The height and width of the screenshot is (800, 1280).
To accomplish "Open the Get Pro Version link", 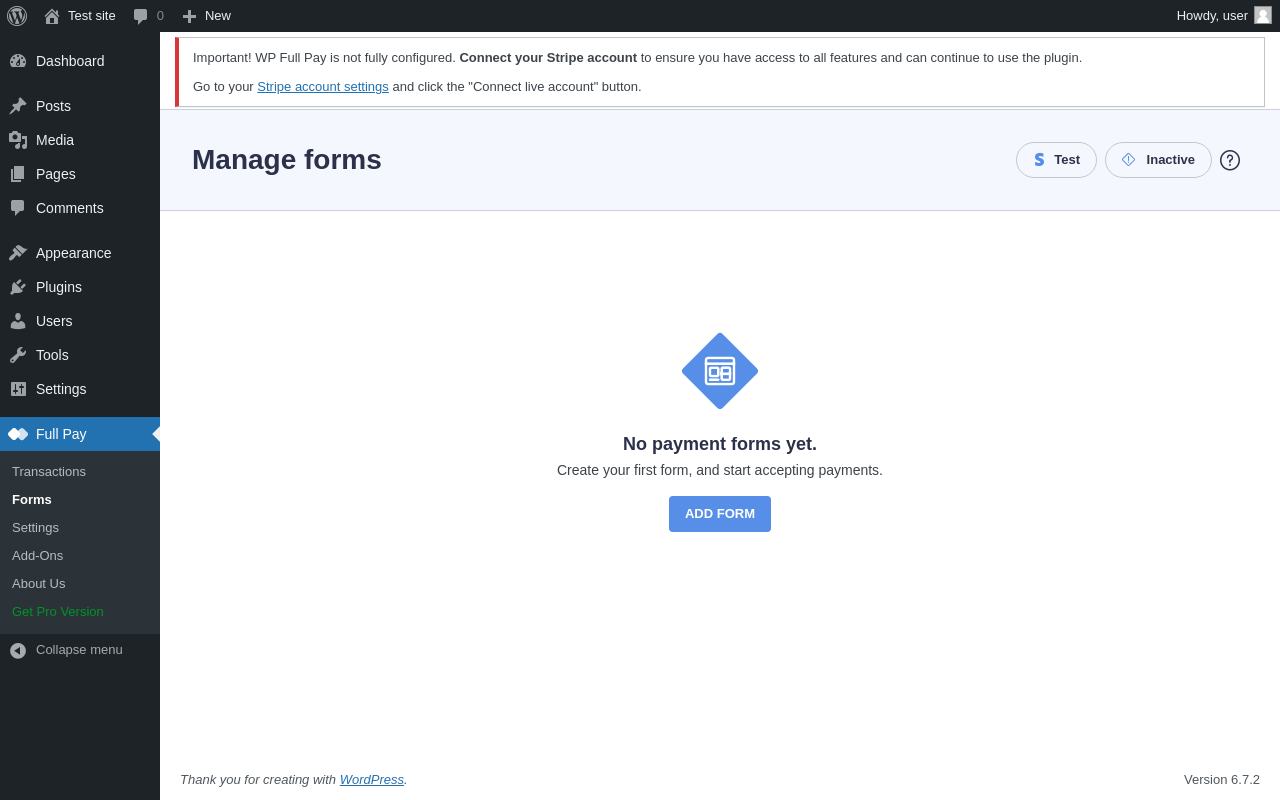I will tap(58, 612).
